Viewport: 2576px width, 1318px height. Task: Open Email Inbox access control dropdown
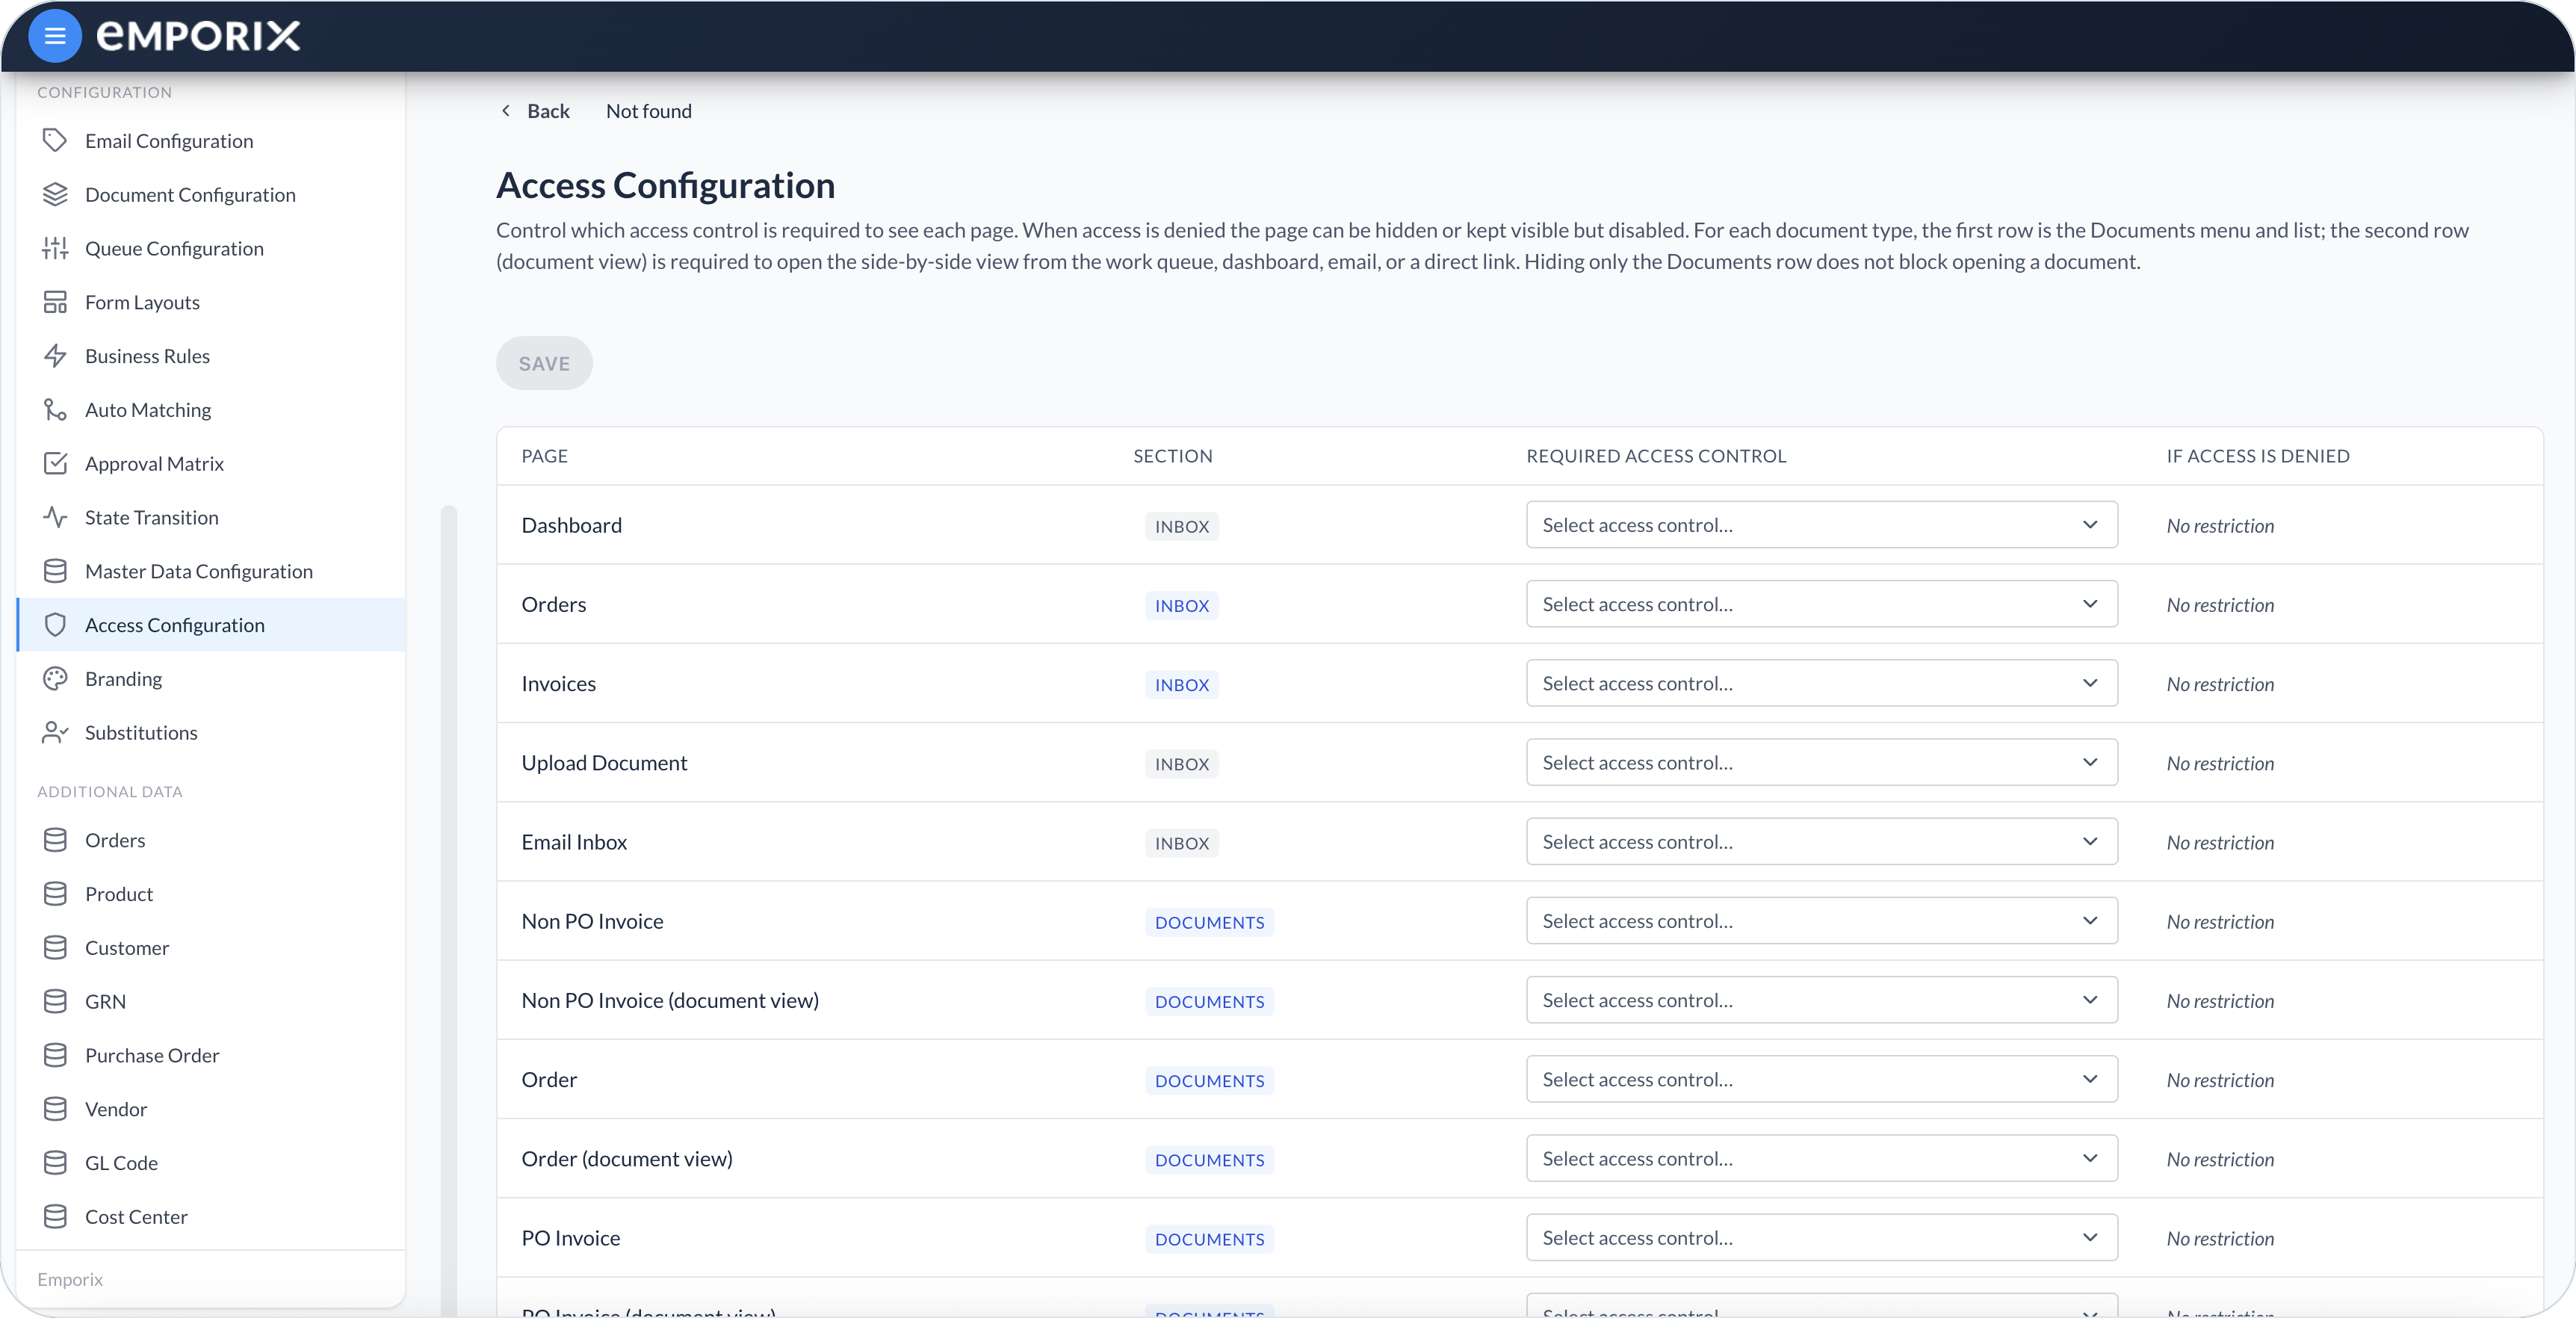point(1821,842)
